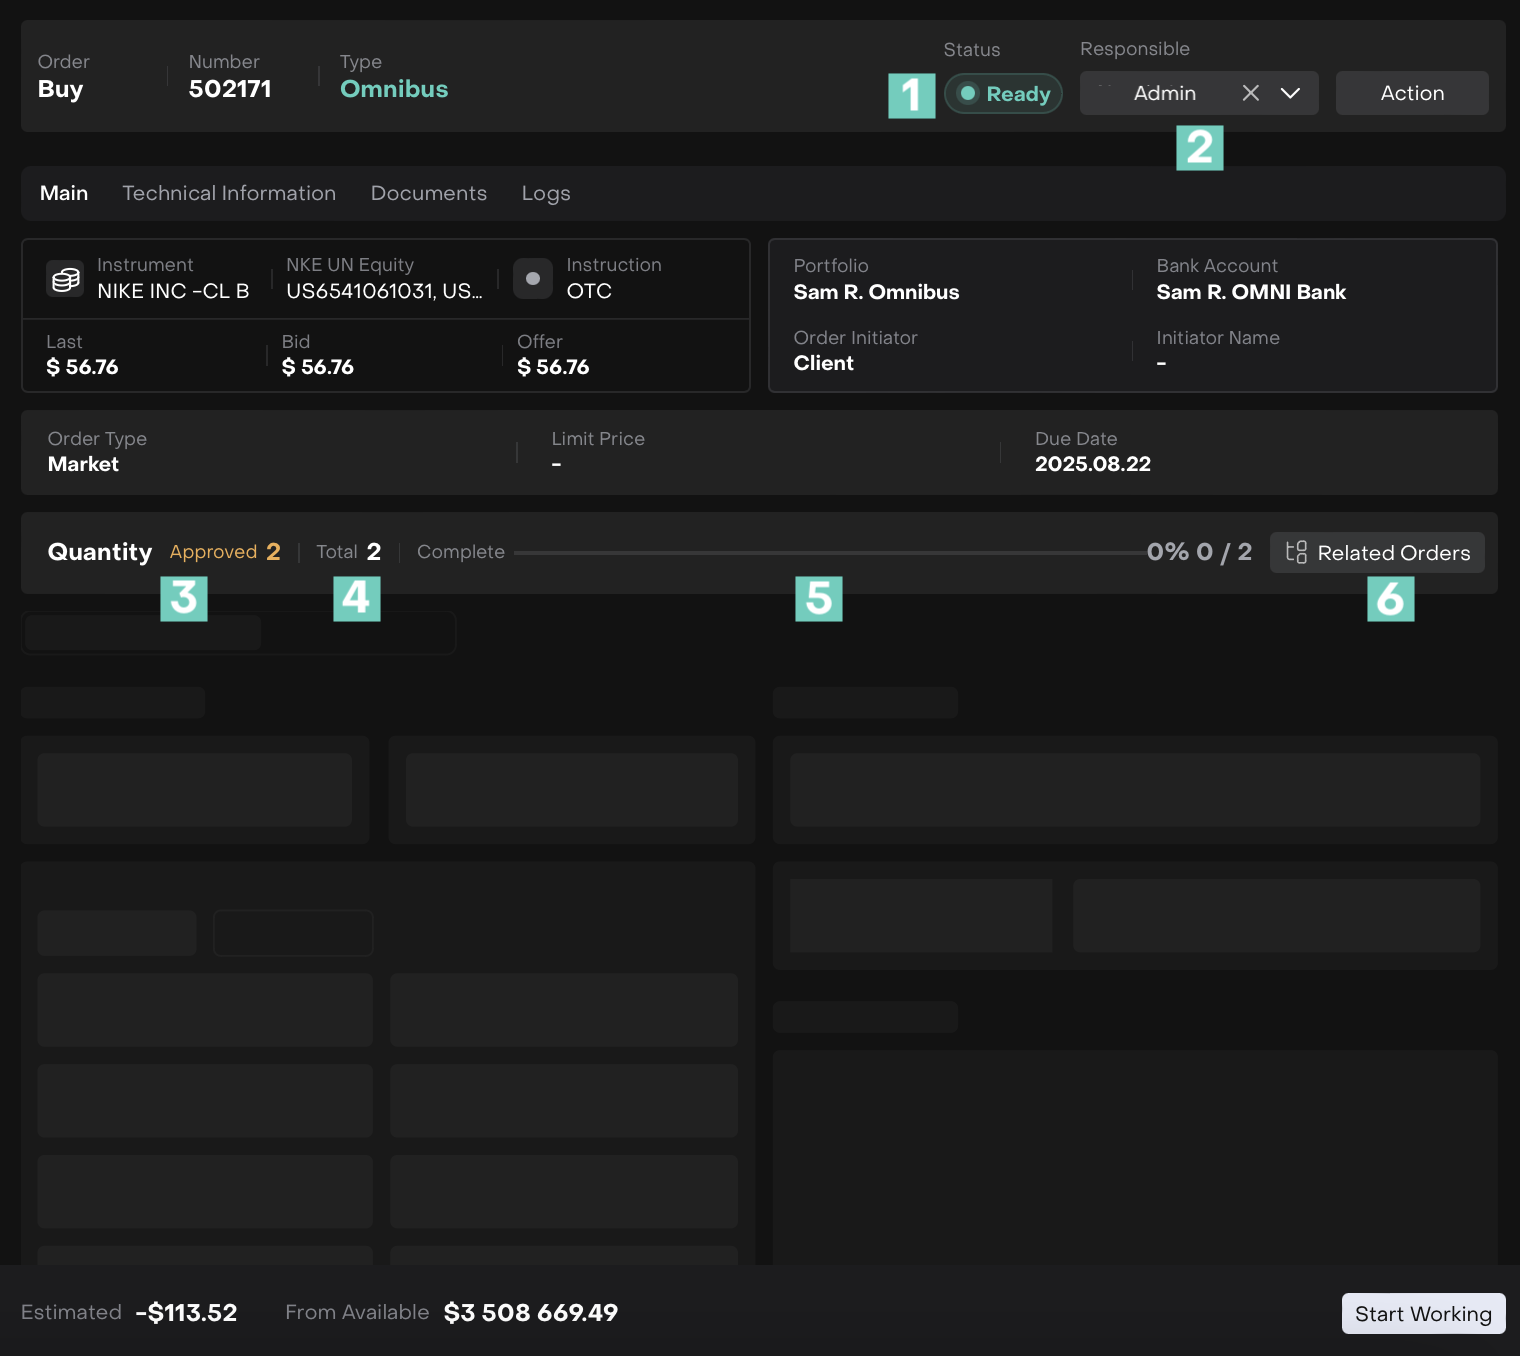
Task: Switch to the Technical Information tab
Action: point(229,193)
